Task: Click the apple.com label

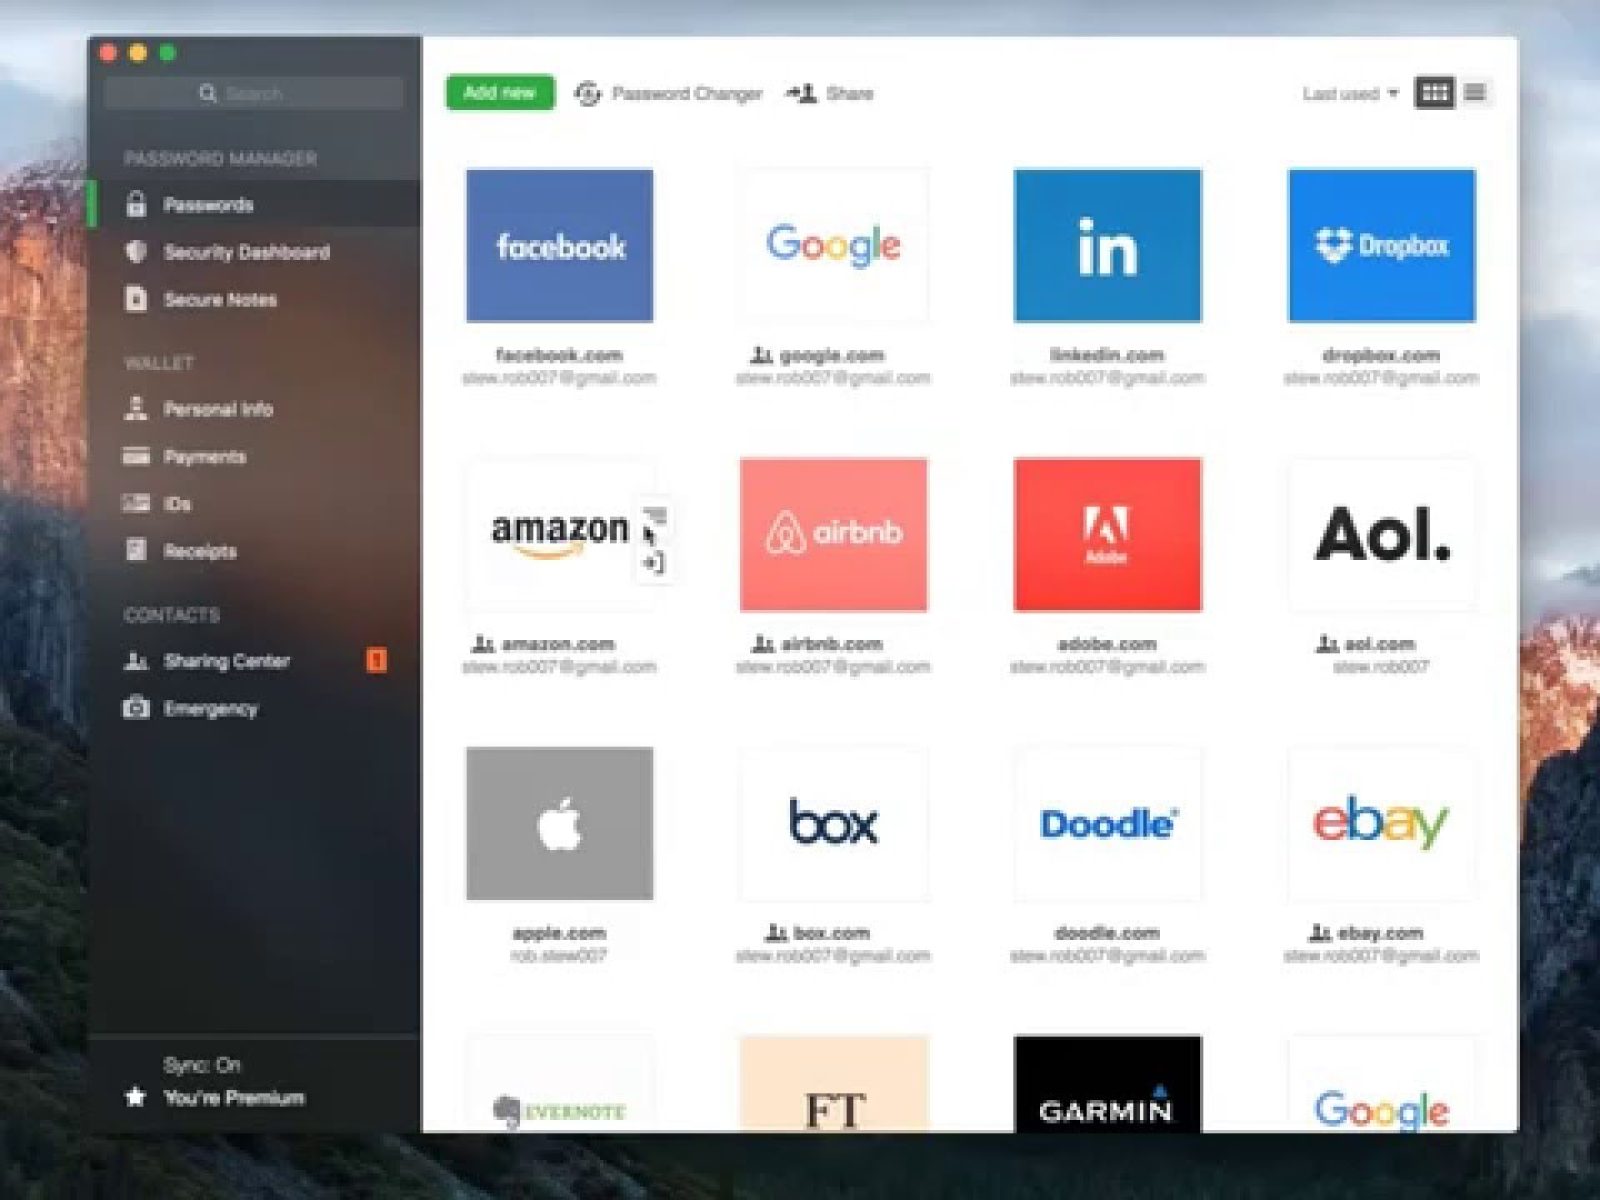Action: (559, 933)
